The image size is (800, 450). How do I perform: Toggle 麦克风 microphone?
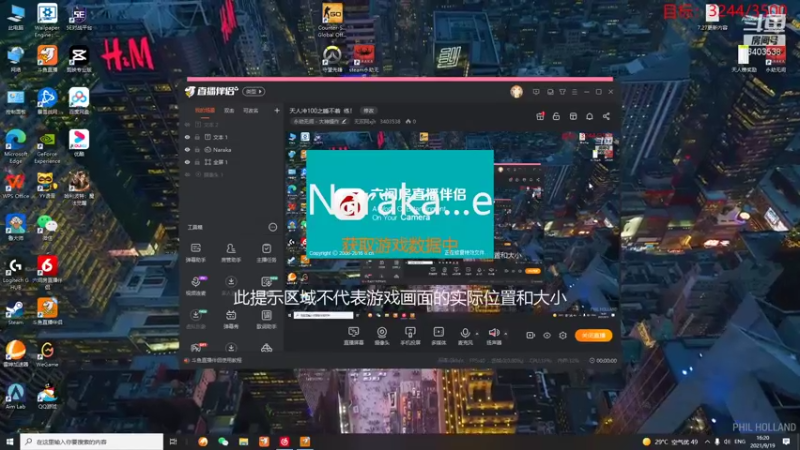pos(465,336)
